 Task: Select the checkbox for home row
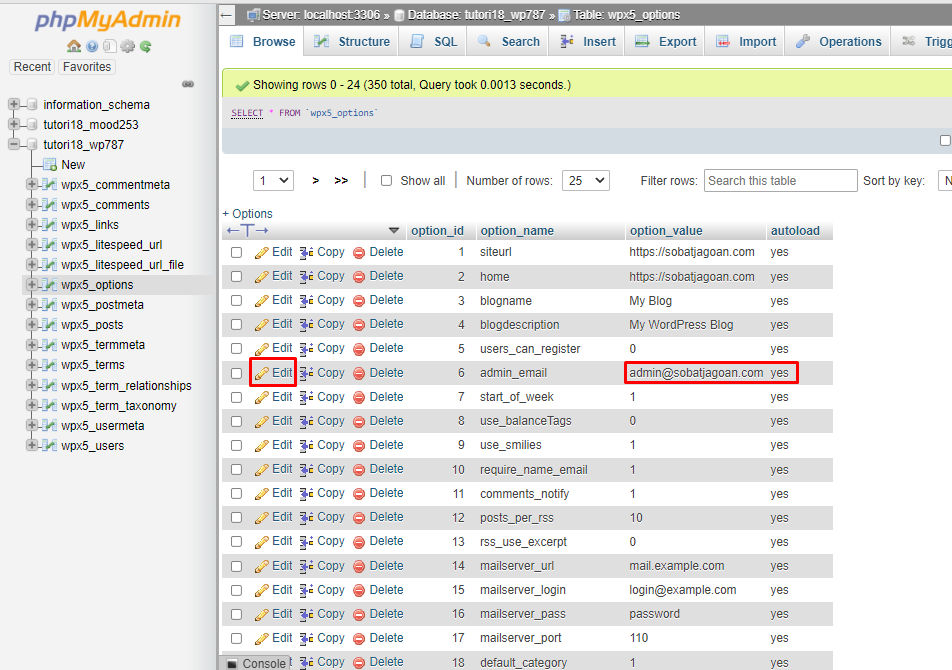[x=237, y=277]
